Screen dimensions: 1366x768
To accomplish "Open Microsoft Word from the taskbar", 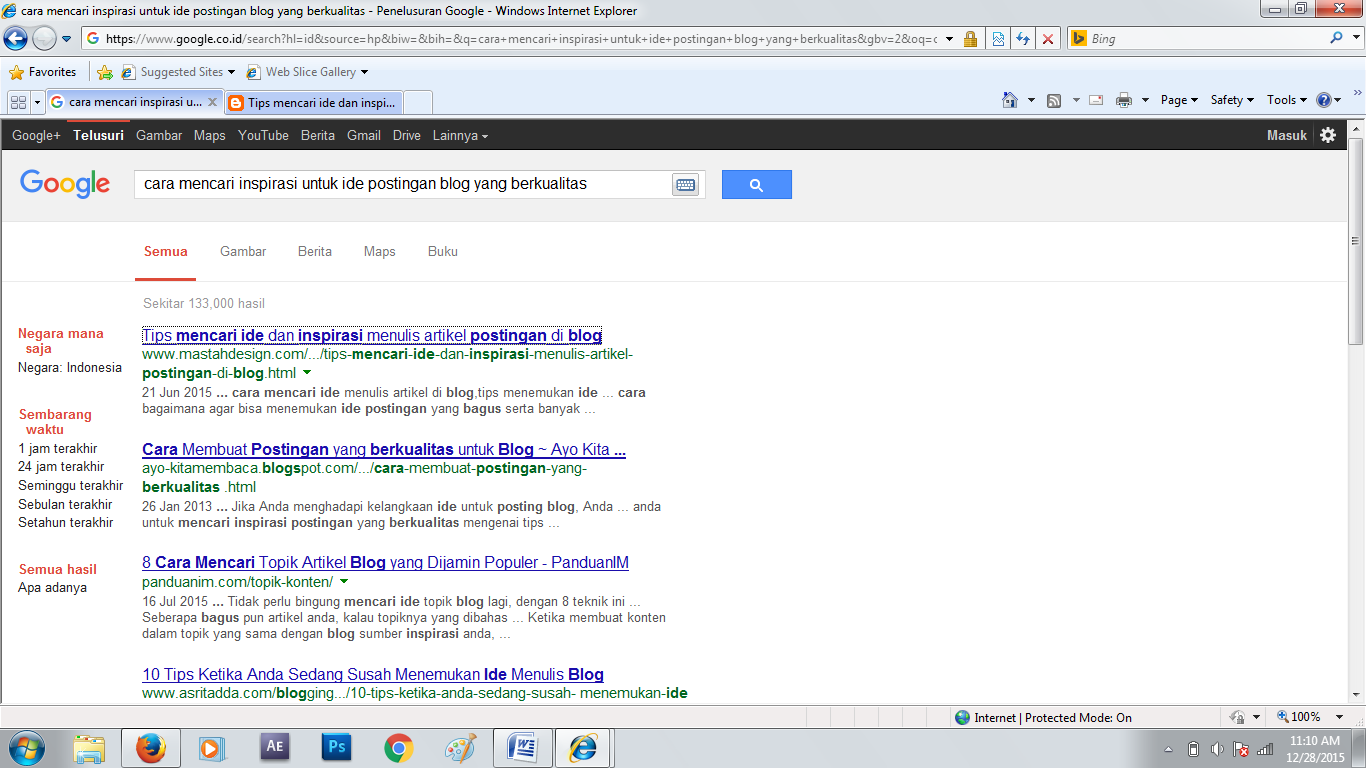I will [x=523, y=748].
